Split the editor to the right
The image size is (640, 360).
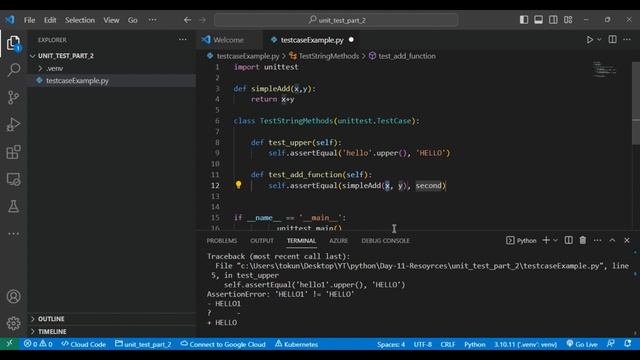tap(612, 40)
